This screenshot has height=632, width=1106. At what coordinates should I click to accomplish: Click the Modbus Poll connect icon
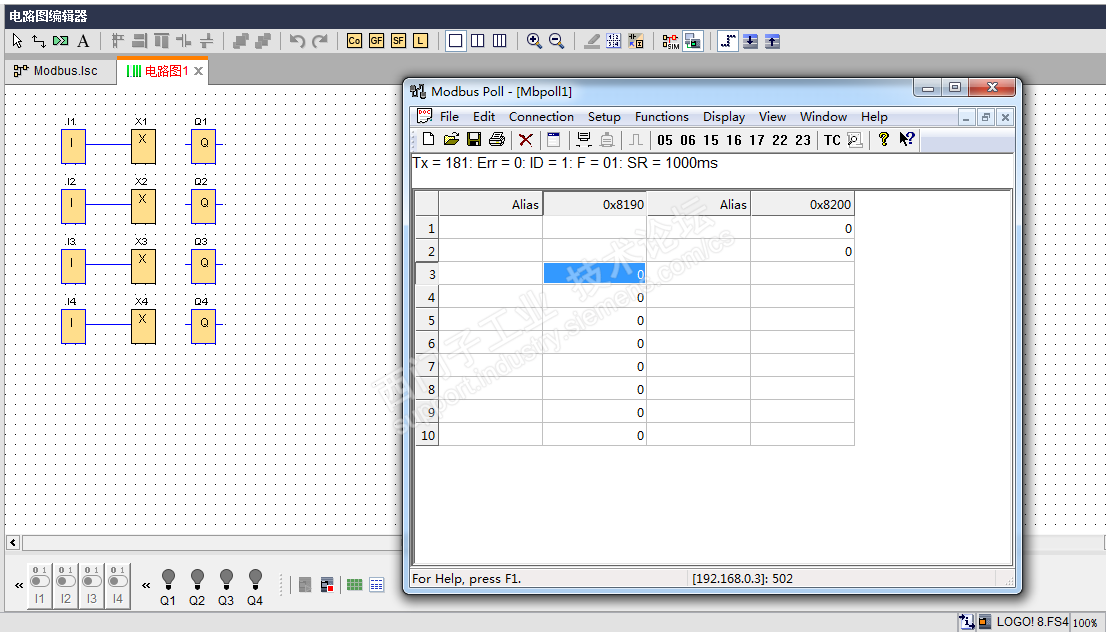tap(583, 140)
